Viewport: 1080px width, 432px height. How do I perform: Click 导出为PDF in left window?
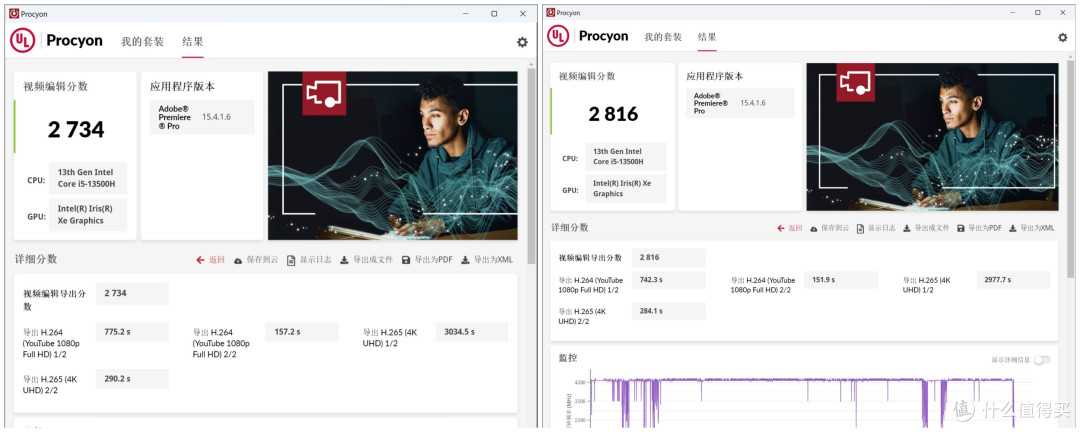pyautogui.click(x=427, y=260)
